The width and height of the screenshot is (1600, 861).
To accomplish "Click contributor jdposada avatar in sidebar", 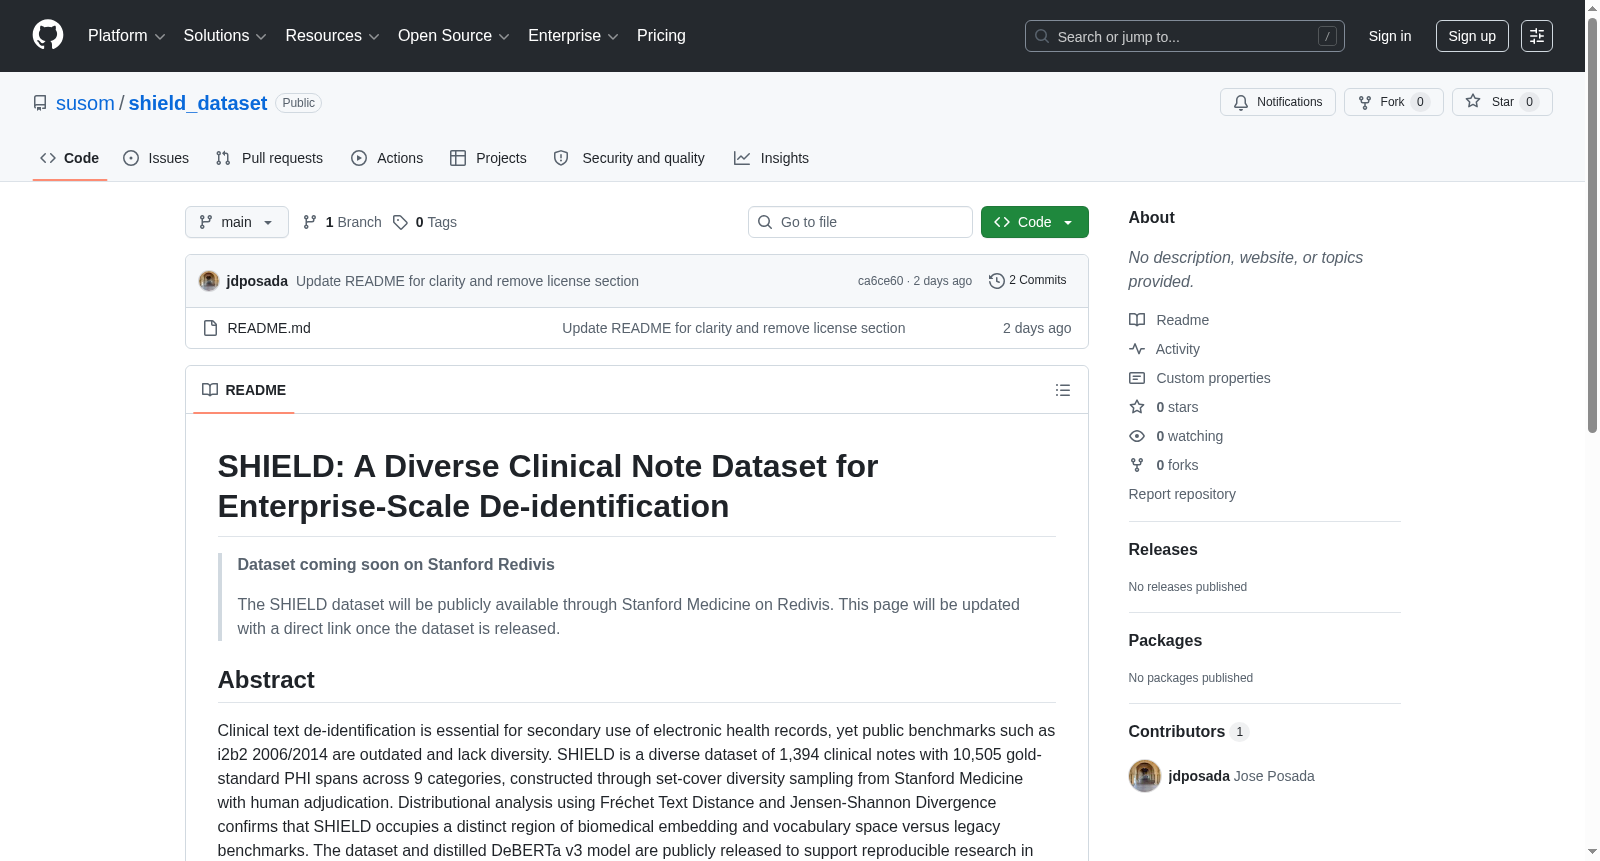I will click(x=1145, y=776).
